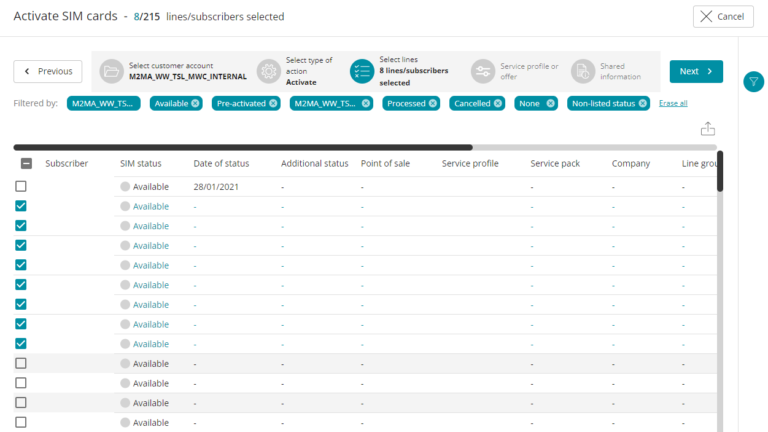Remove the None filter chip

pos(550,103)
